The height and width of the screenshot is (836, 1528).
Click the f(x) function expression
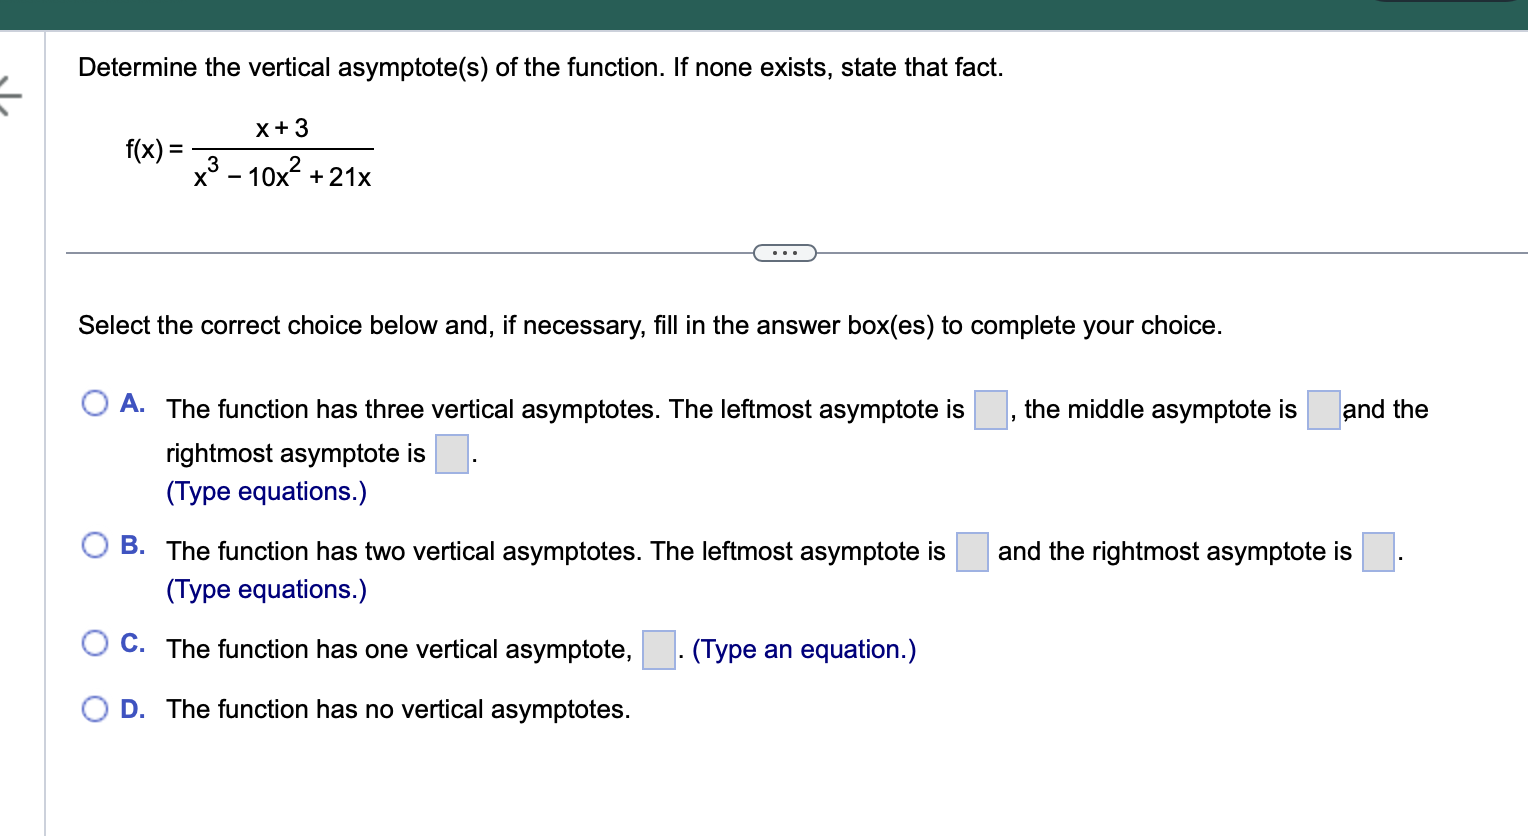click(248, 150)
